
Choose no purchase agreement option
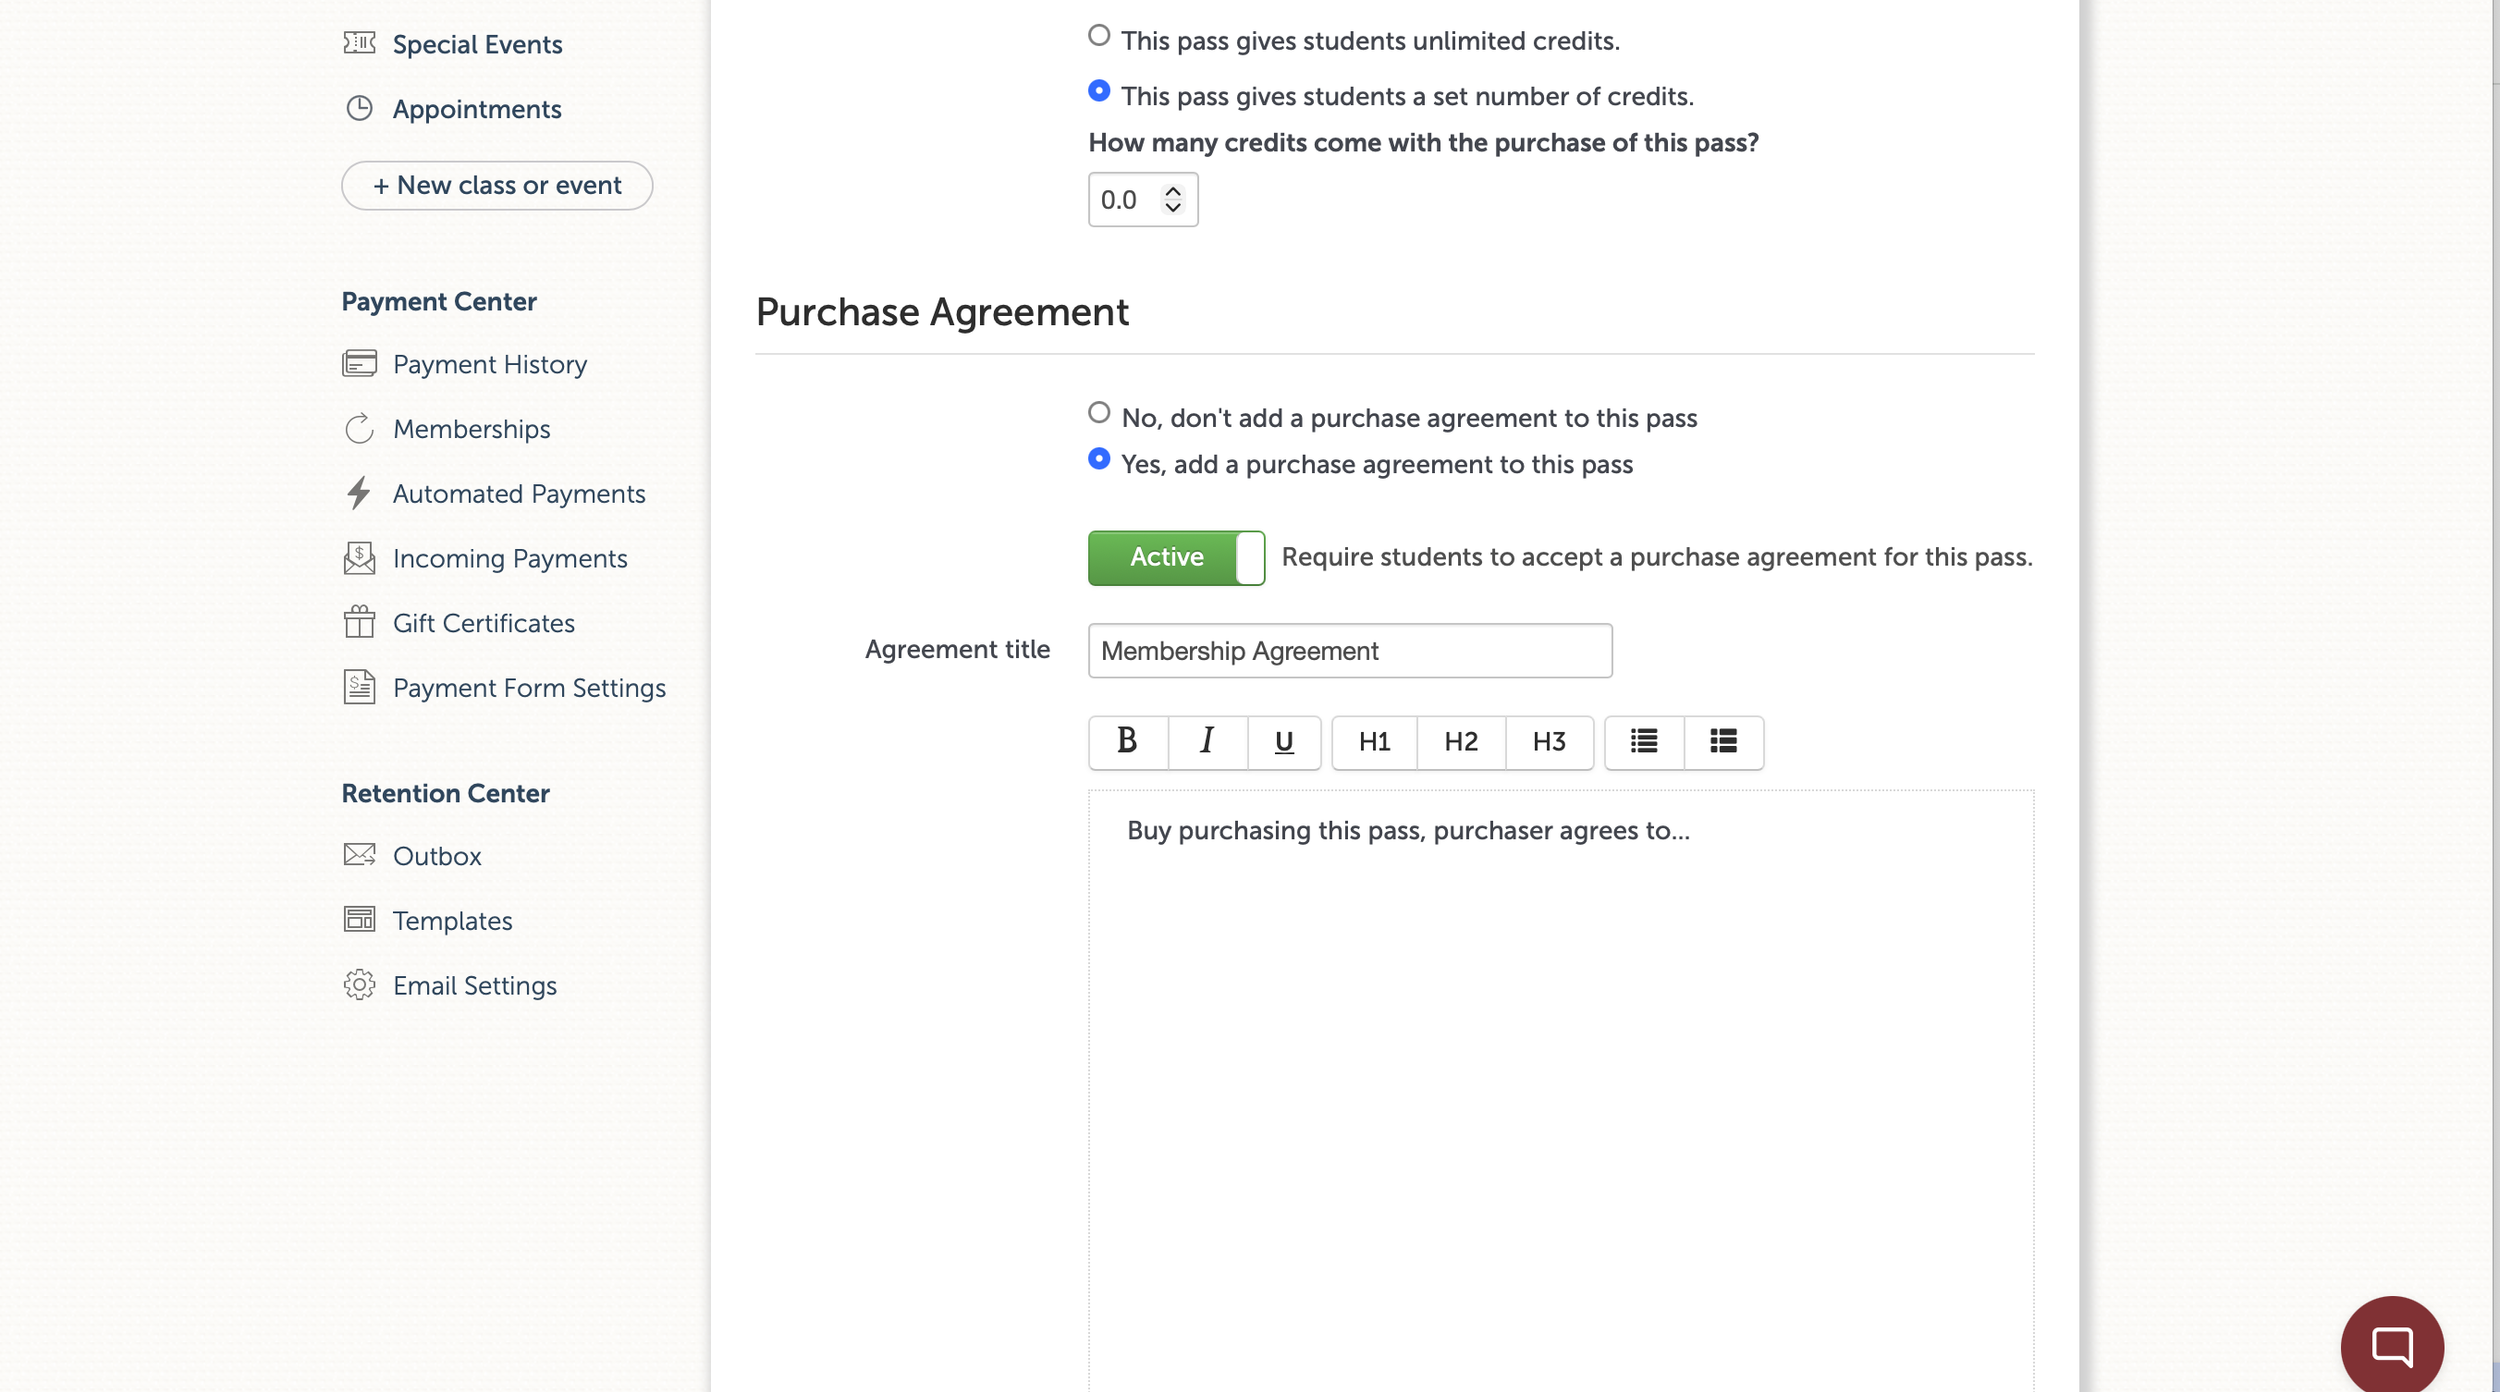click(x=1099, y=413)
